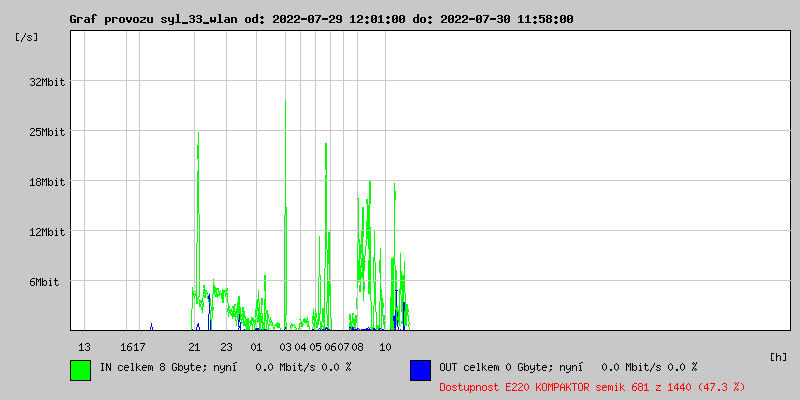Click the [/s] unit label
The image size is (800, 400).
[x=28, y=37]
